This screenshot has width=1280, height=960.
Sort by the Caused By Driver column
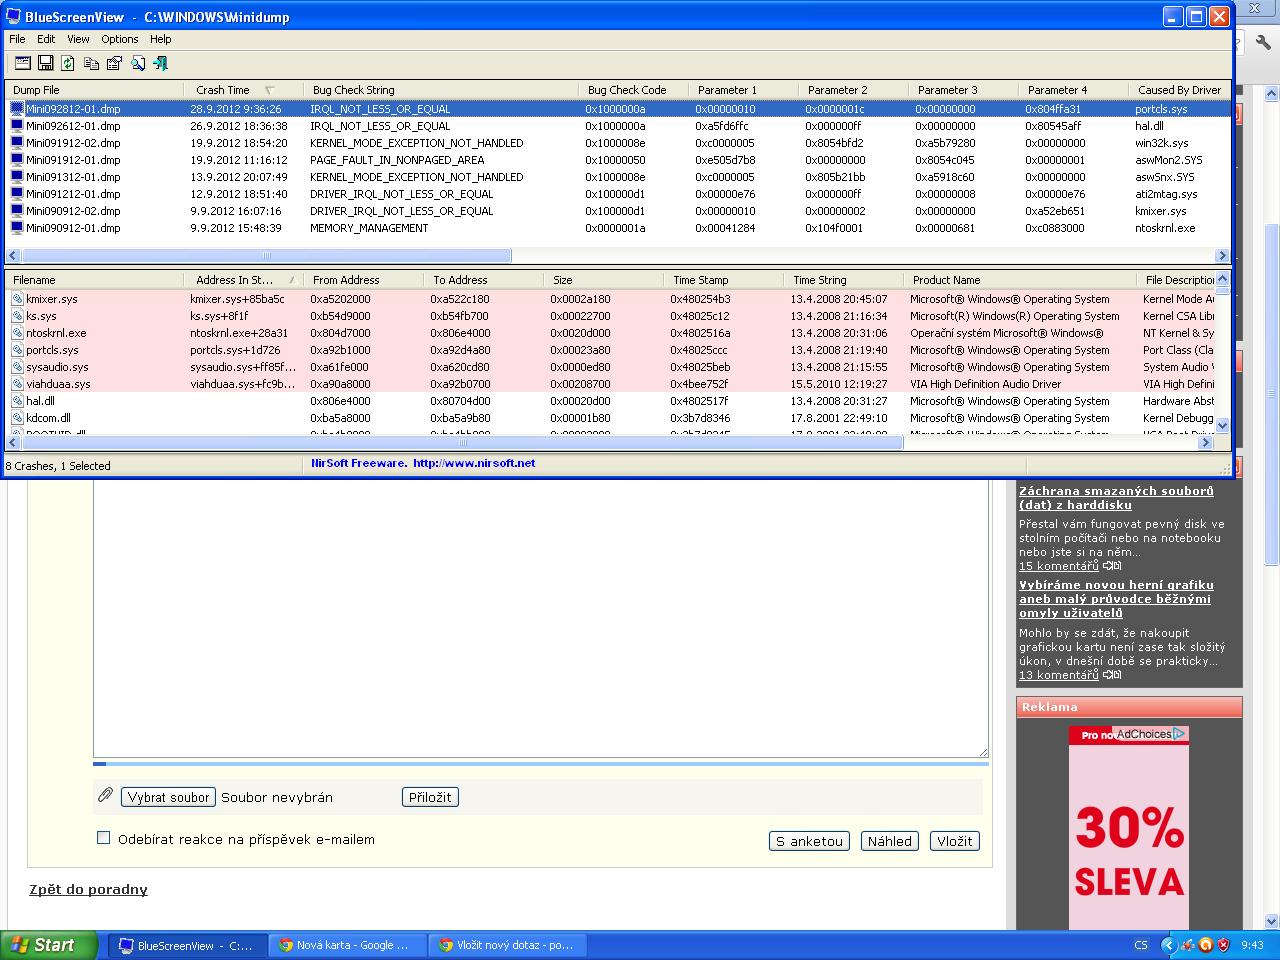[x=1180, y=90]
